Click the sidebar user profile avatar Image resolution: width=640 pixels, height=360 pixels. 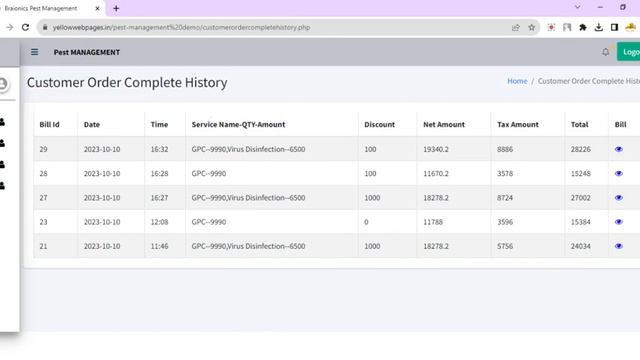tap(3, 84)
